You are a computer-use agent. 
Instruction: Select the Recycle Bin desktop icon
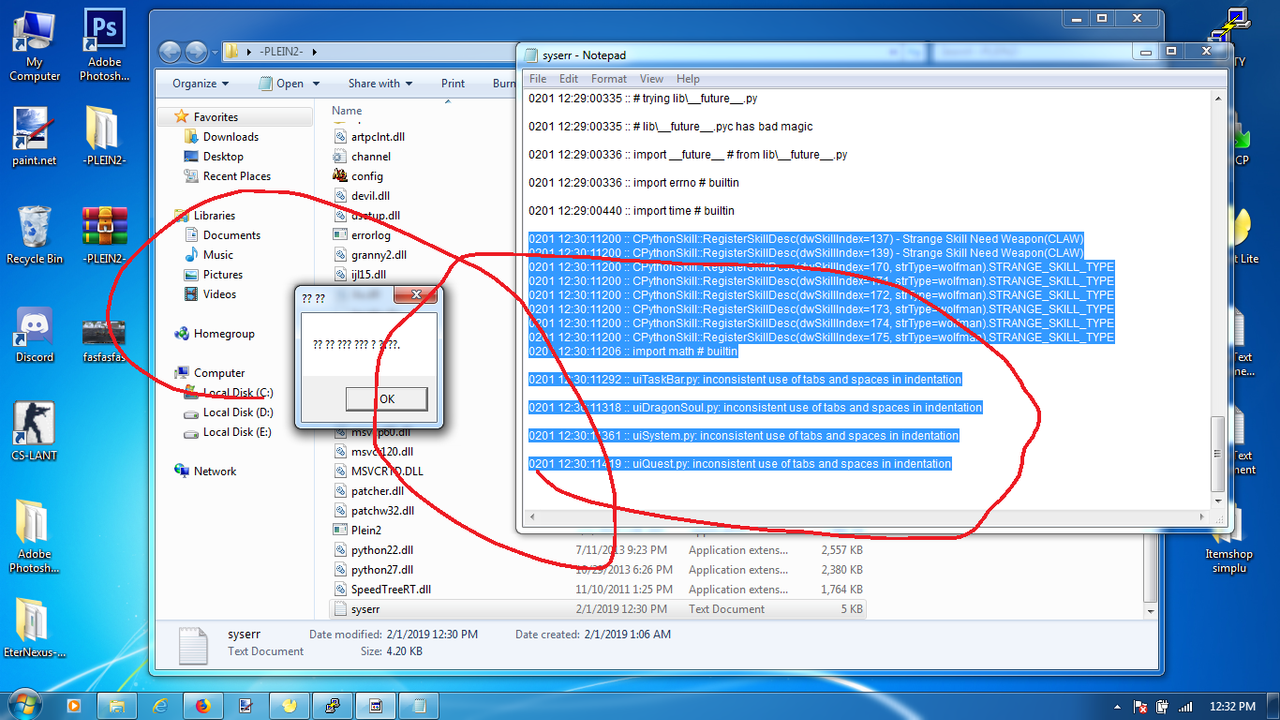35,236
